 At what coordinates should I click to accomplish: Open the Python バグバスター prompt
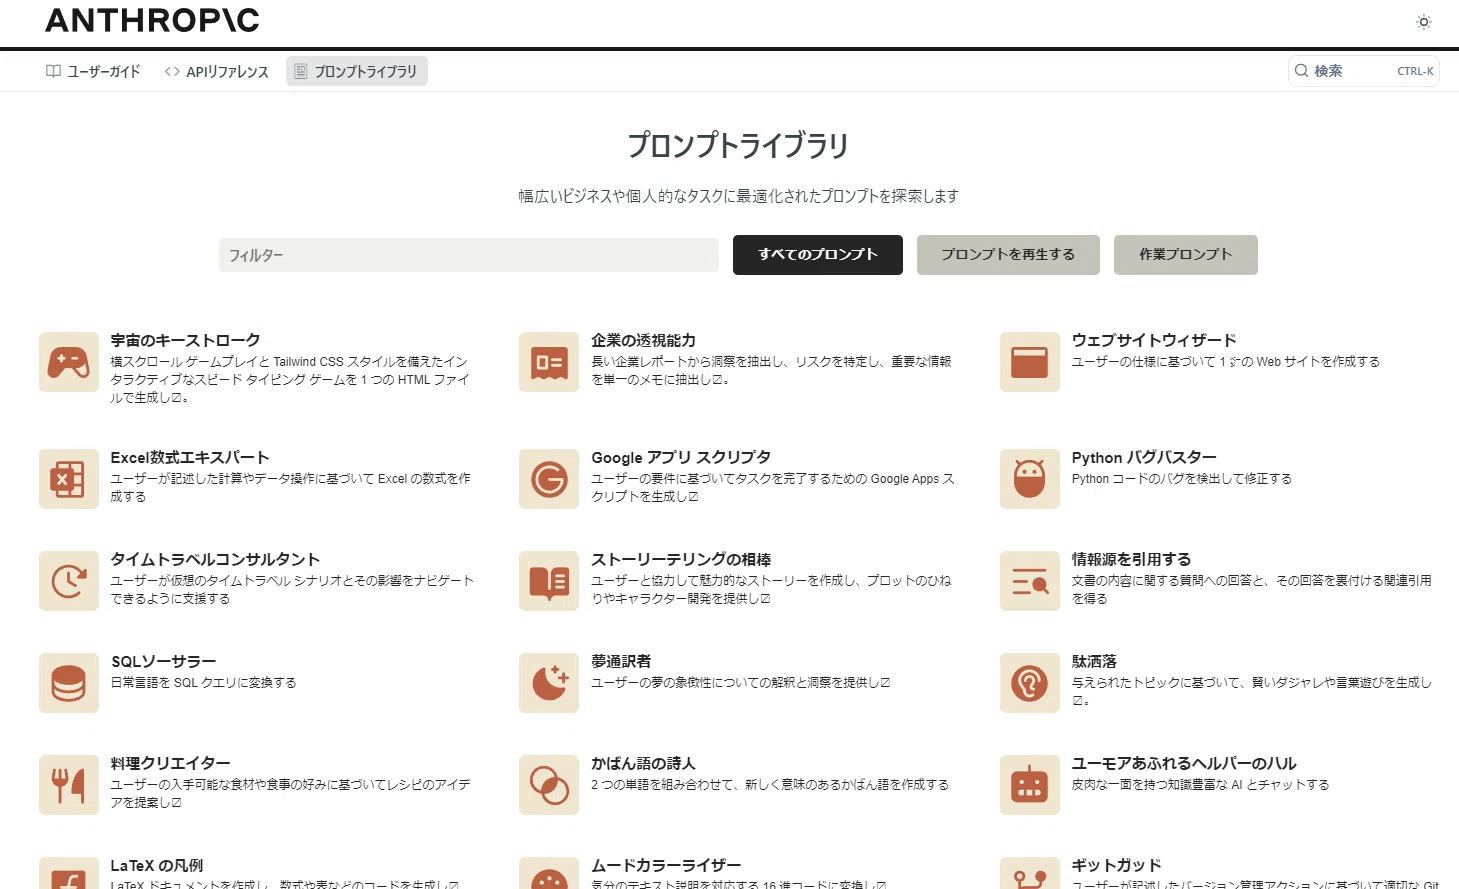[x=1144, y=458]
